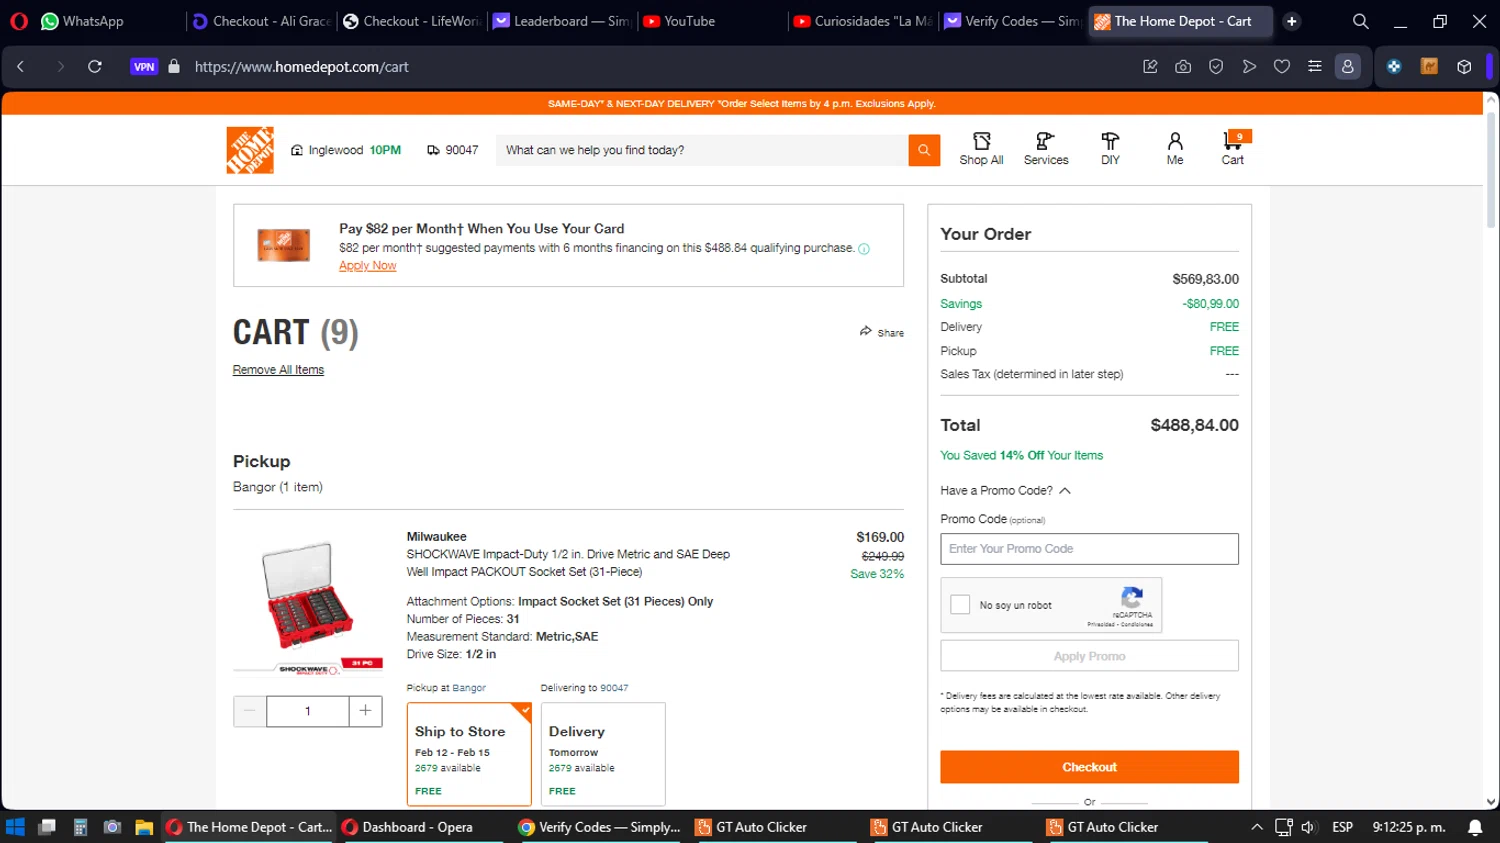Viewport: 1500px width, 843px height.
Task: Click the Inglewood store selector
Action: (x=346, y=150)
